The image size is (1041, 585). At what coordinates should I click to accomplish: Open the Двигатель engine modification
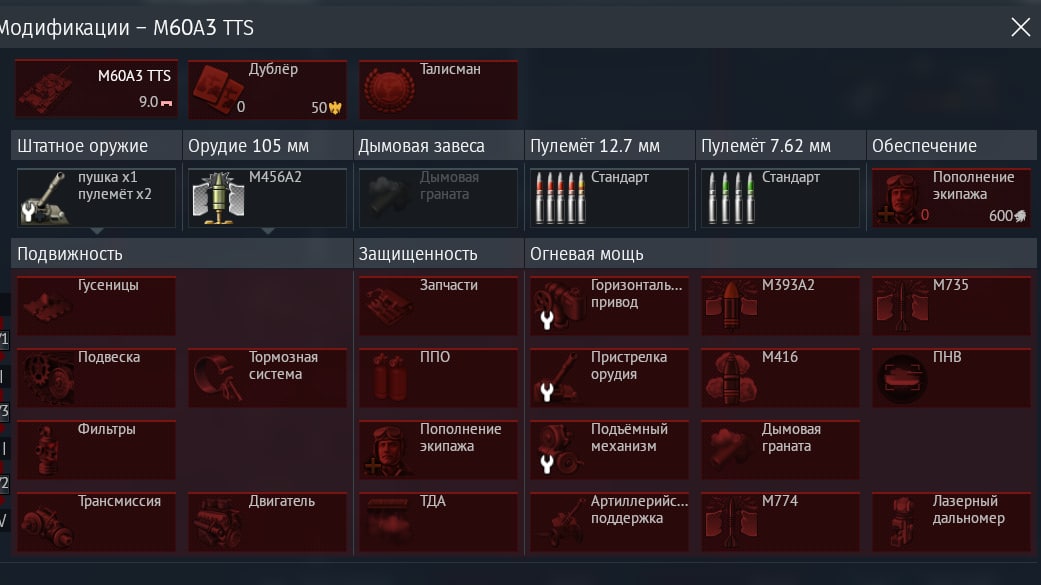coord(267,522)
